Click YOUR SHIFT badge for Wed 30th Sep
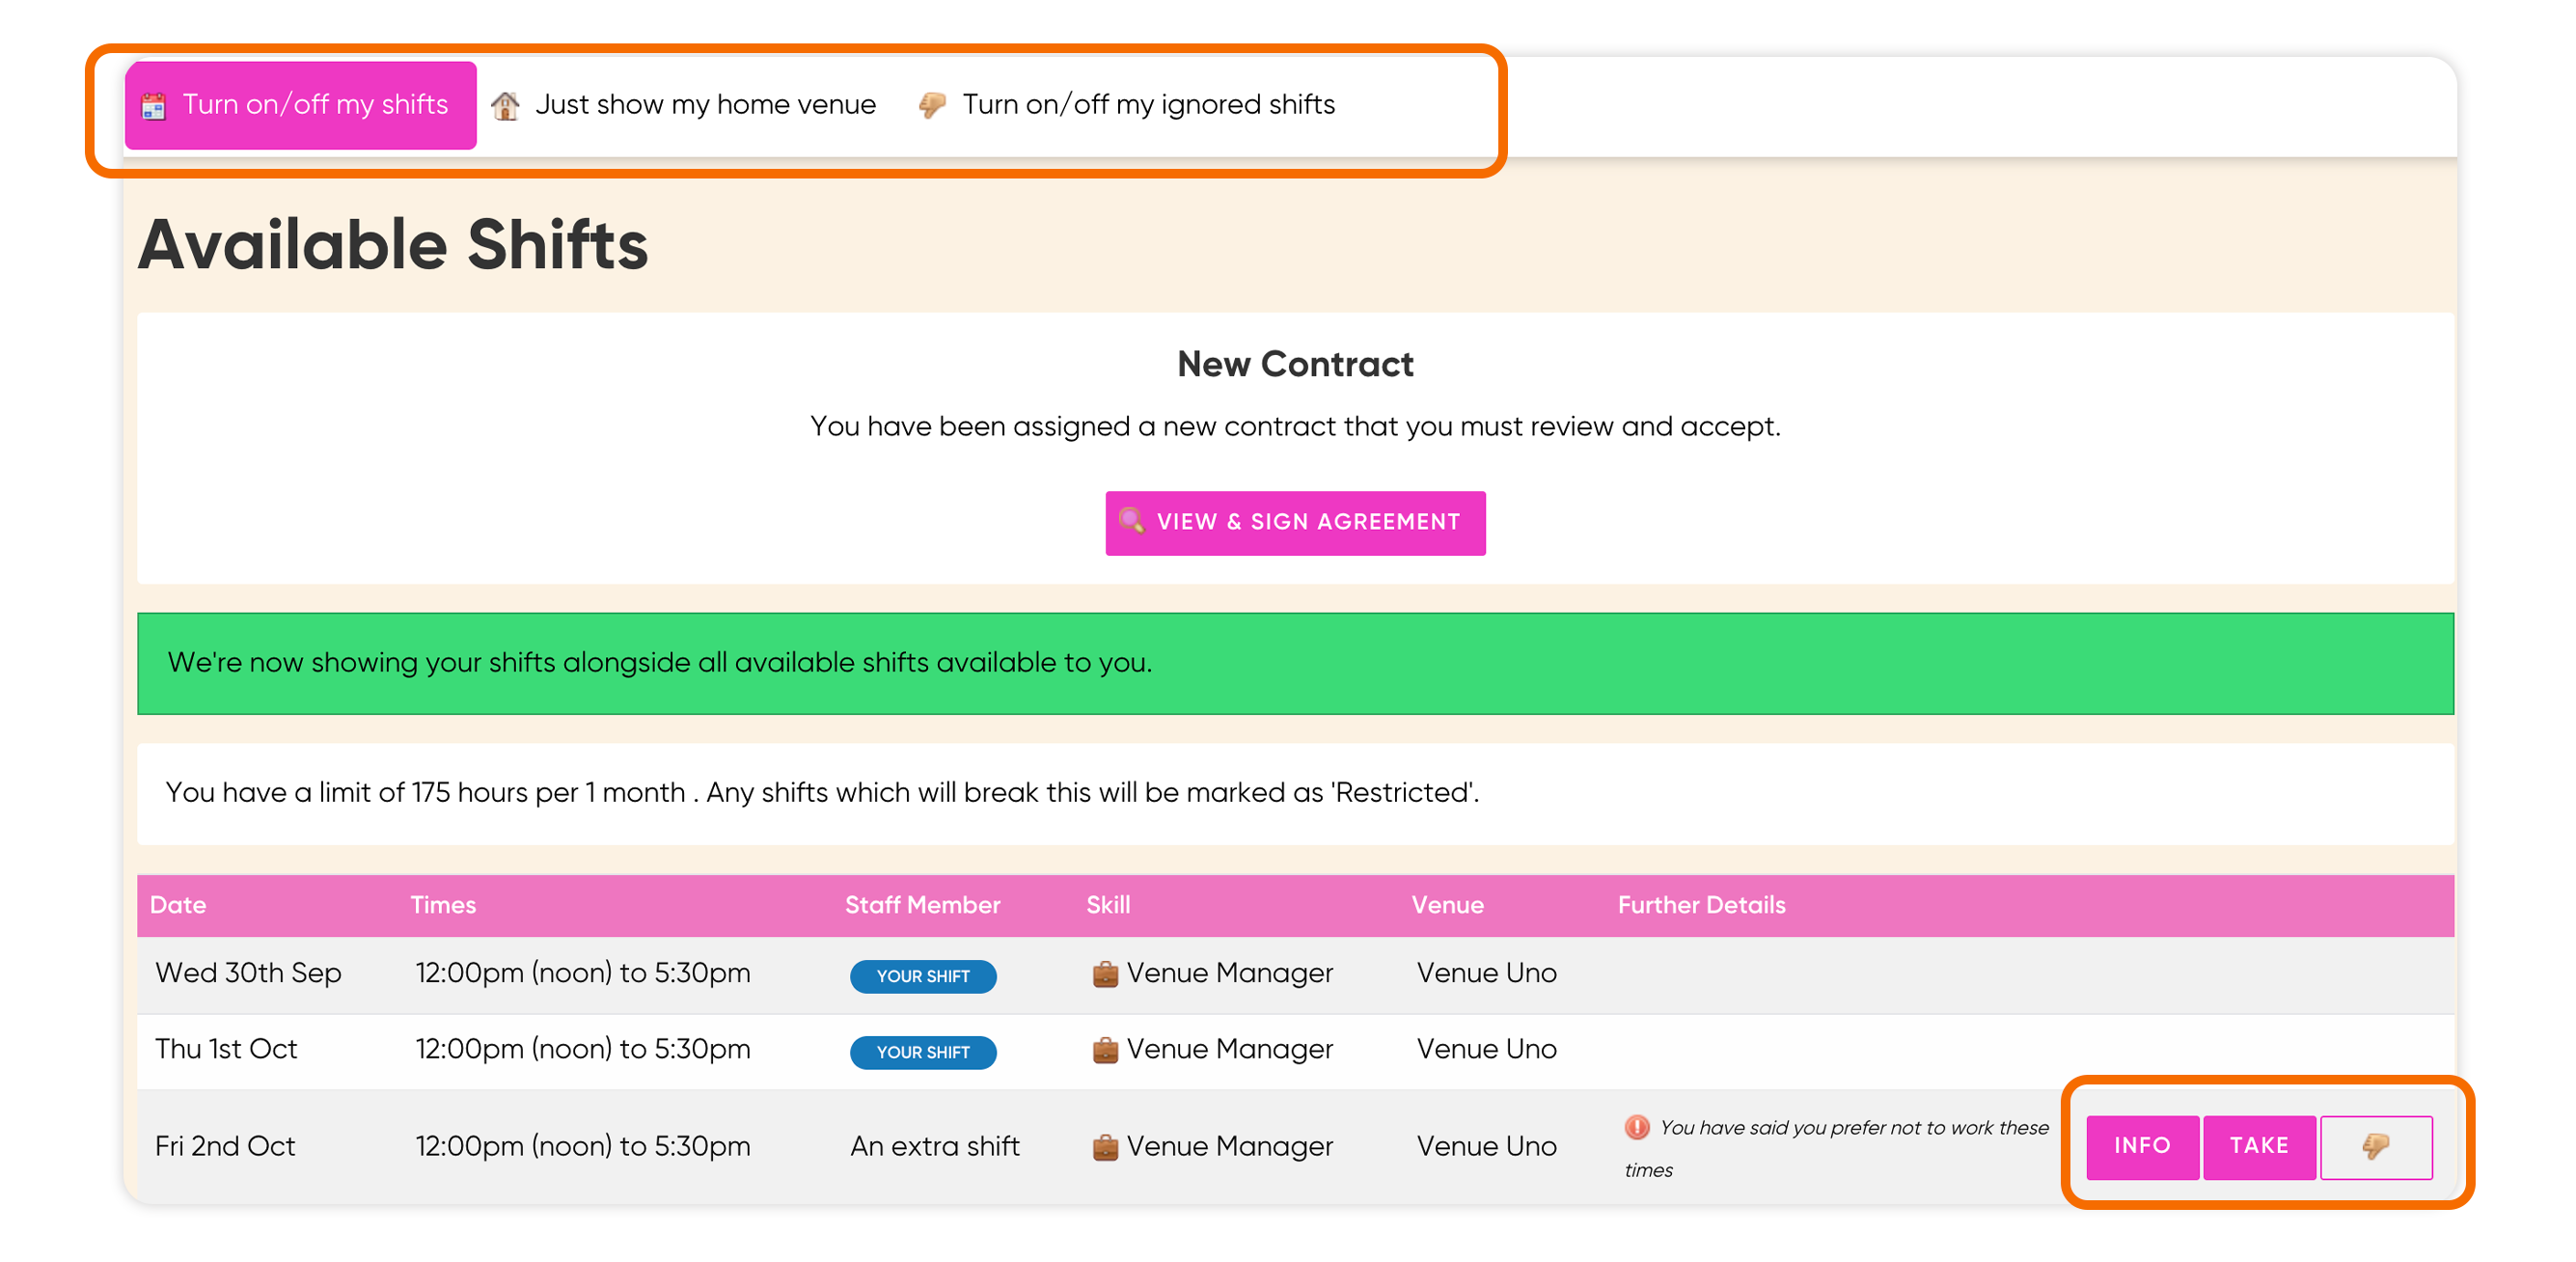This screenshot has height=1262, width=2576. [x=923, y=976]
